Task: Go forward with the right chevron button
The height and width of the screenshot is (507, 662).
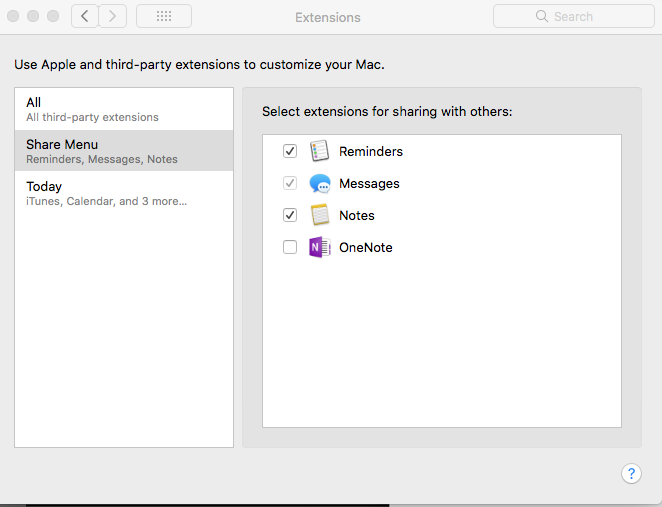Action: coord(113,16)
